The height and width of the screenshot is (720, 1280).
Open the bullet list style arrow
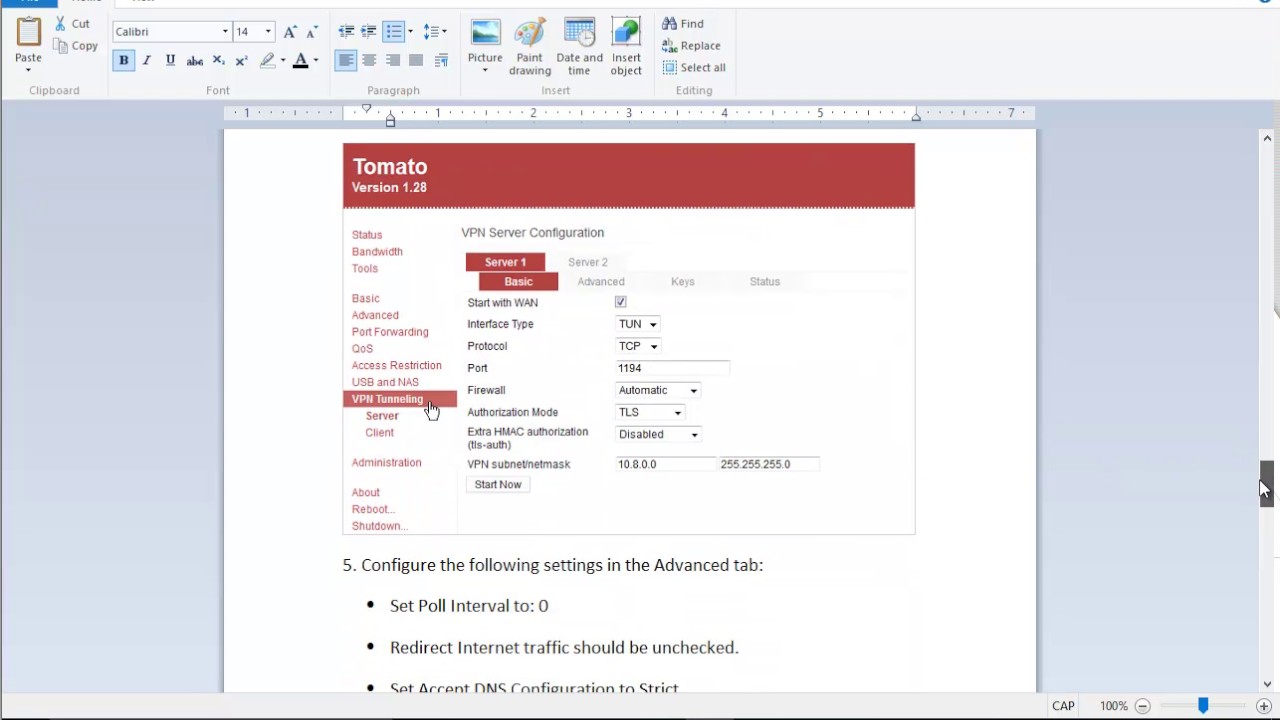point(410,32)
